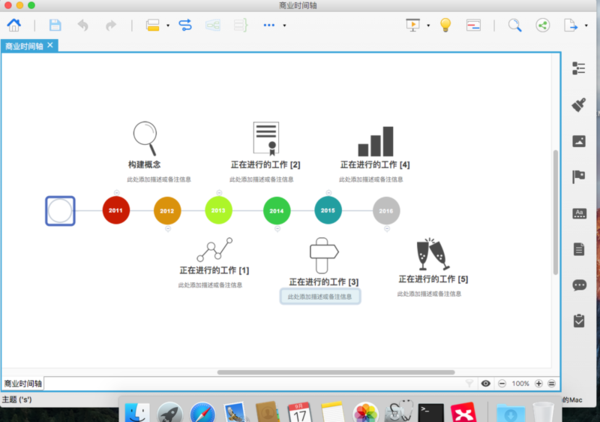
Task: Select the 构建概念 topic
Action: coord(144,165)
